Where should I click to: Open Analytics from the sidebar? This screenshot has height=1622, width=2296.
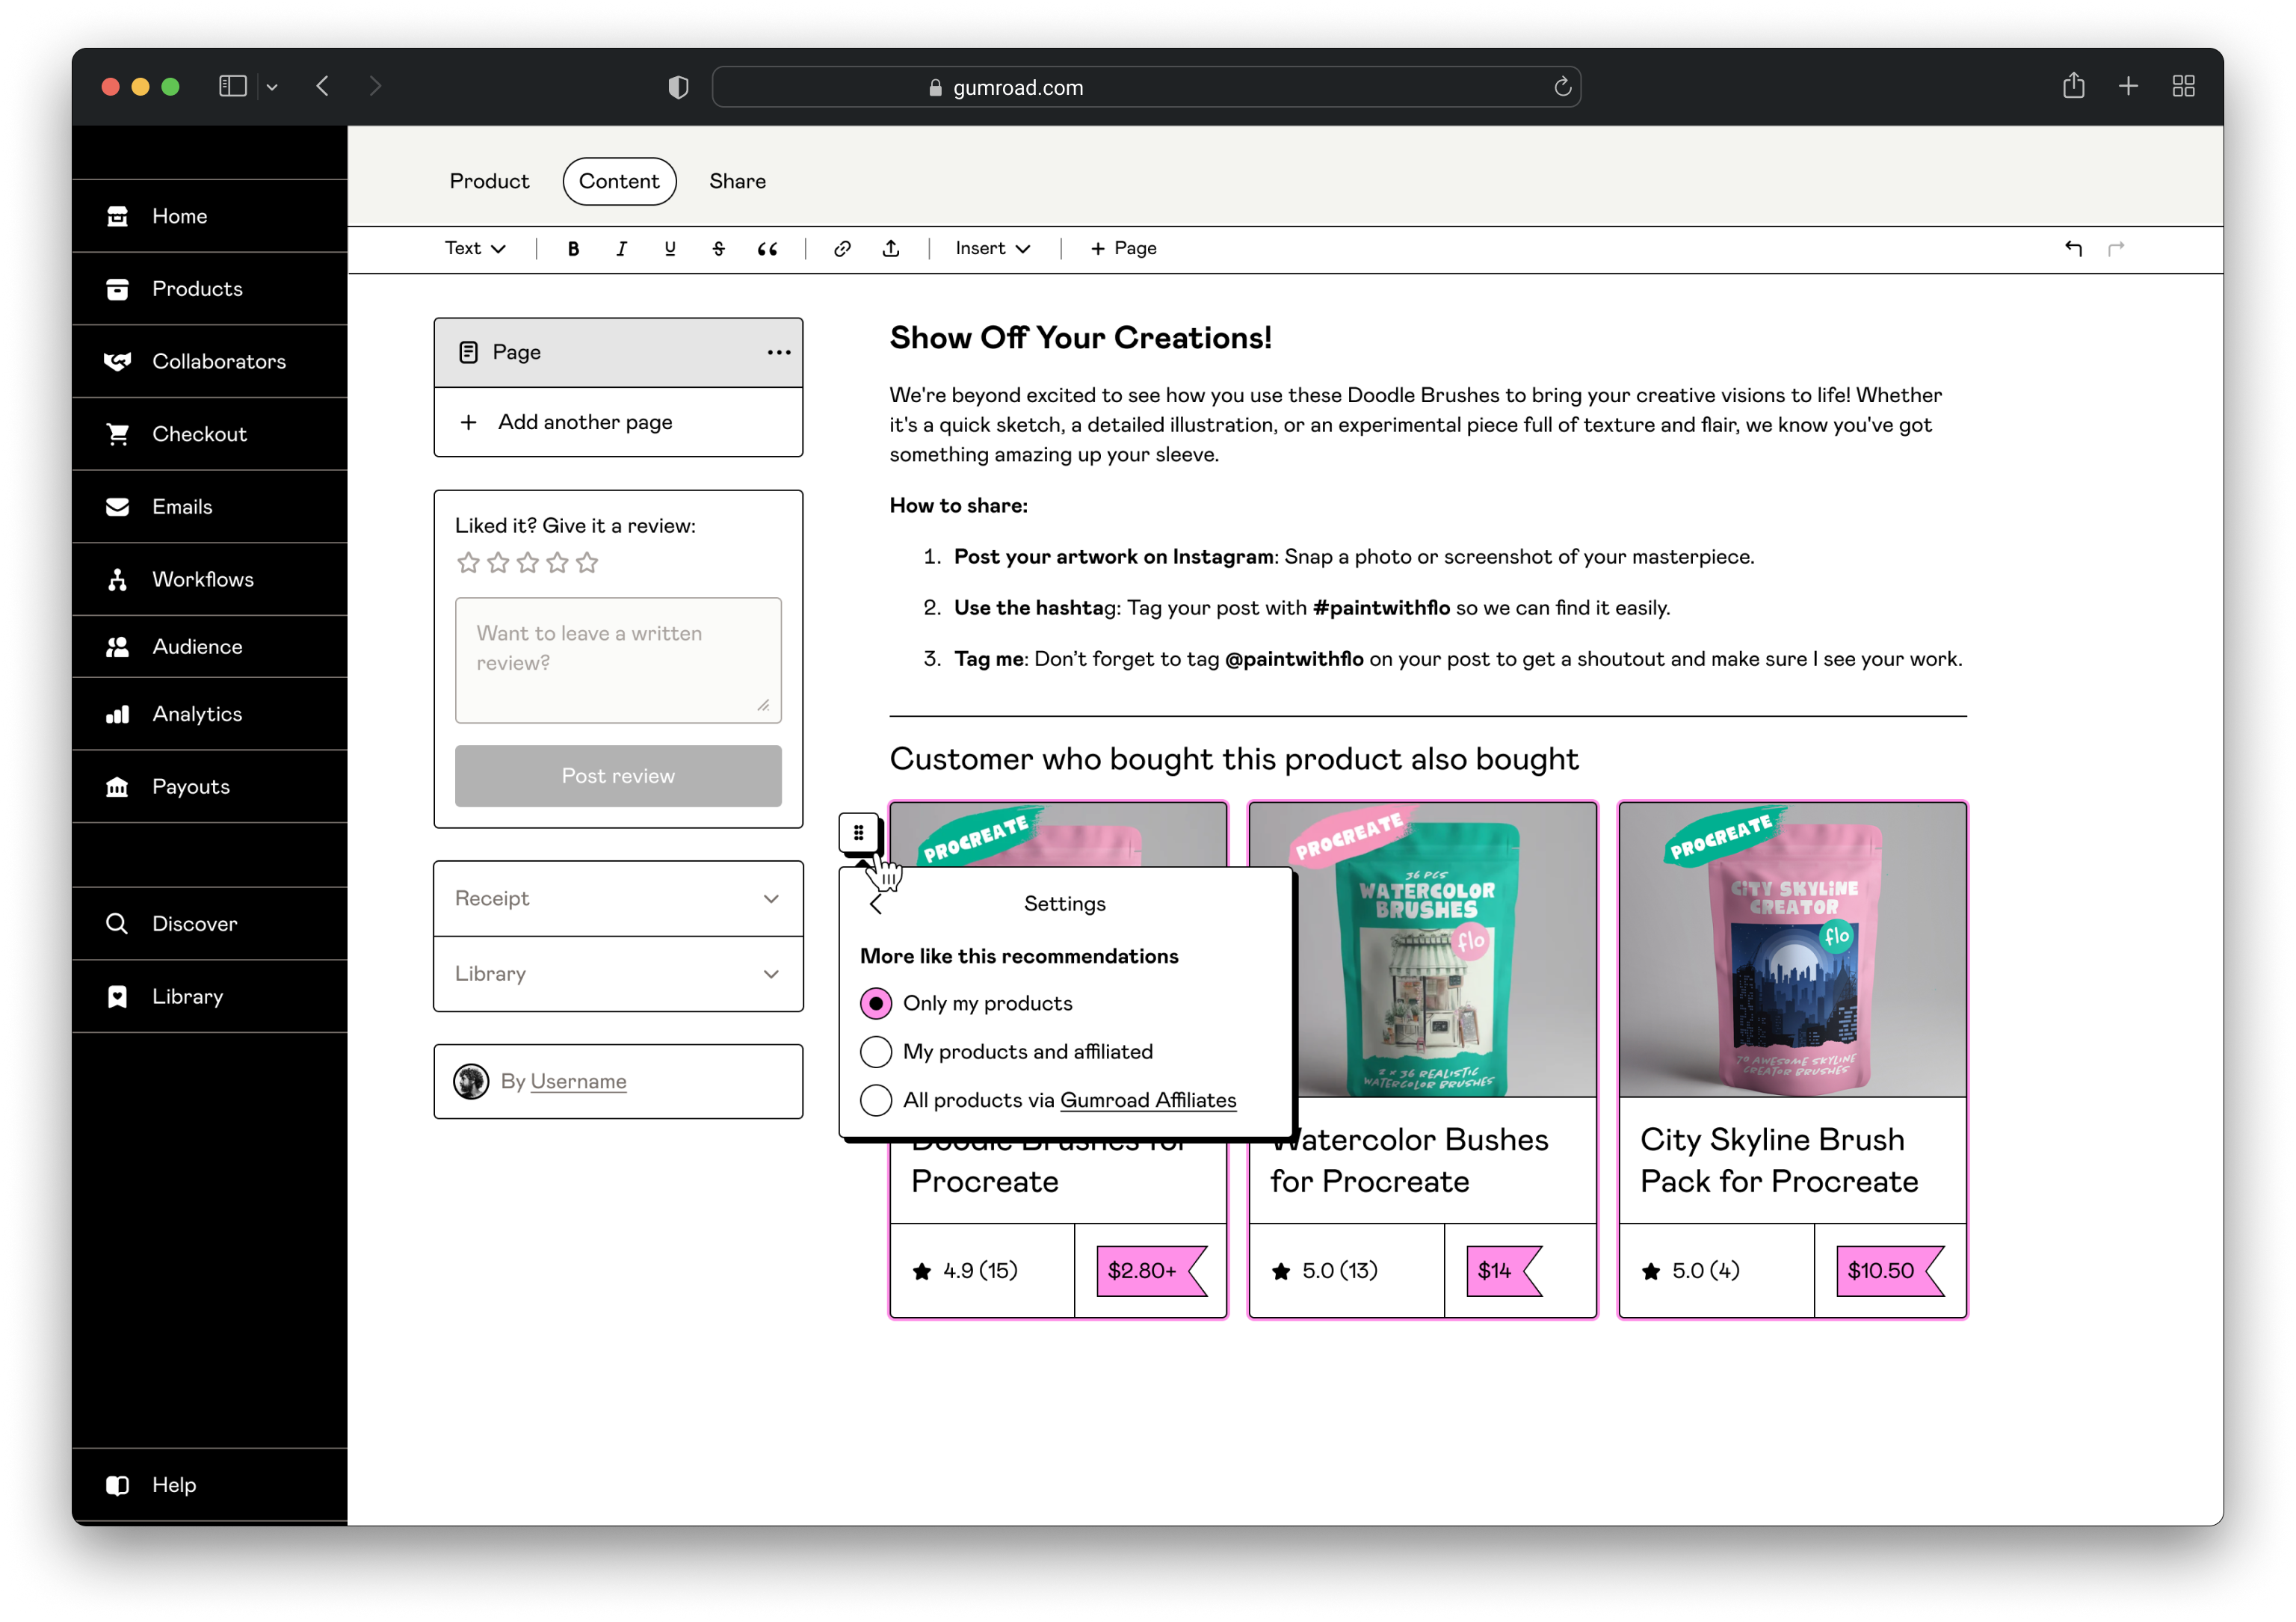(196, 713)
